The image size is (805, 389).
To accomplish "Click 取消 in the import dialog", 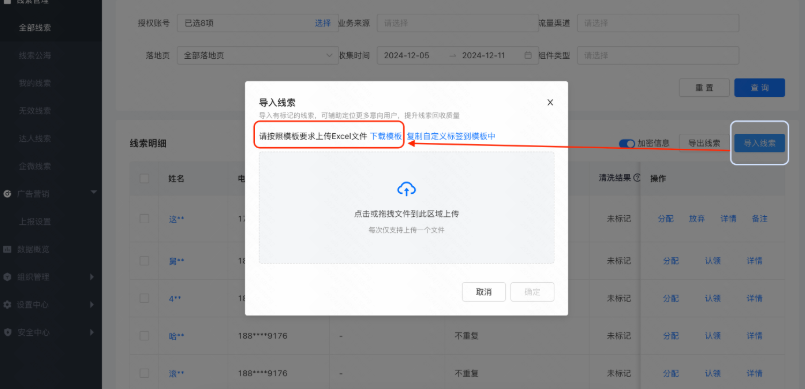I will [x=484, y=292].
